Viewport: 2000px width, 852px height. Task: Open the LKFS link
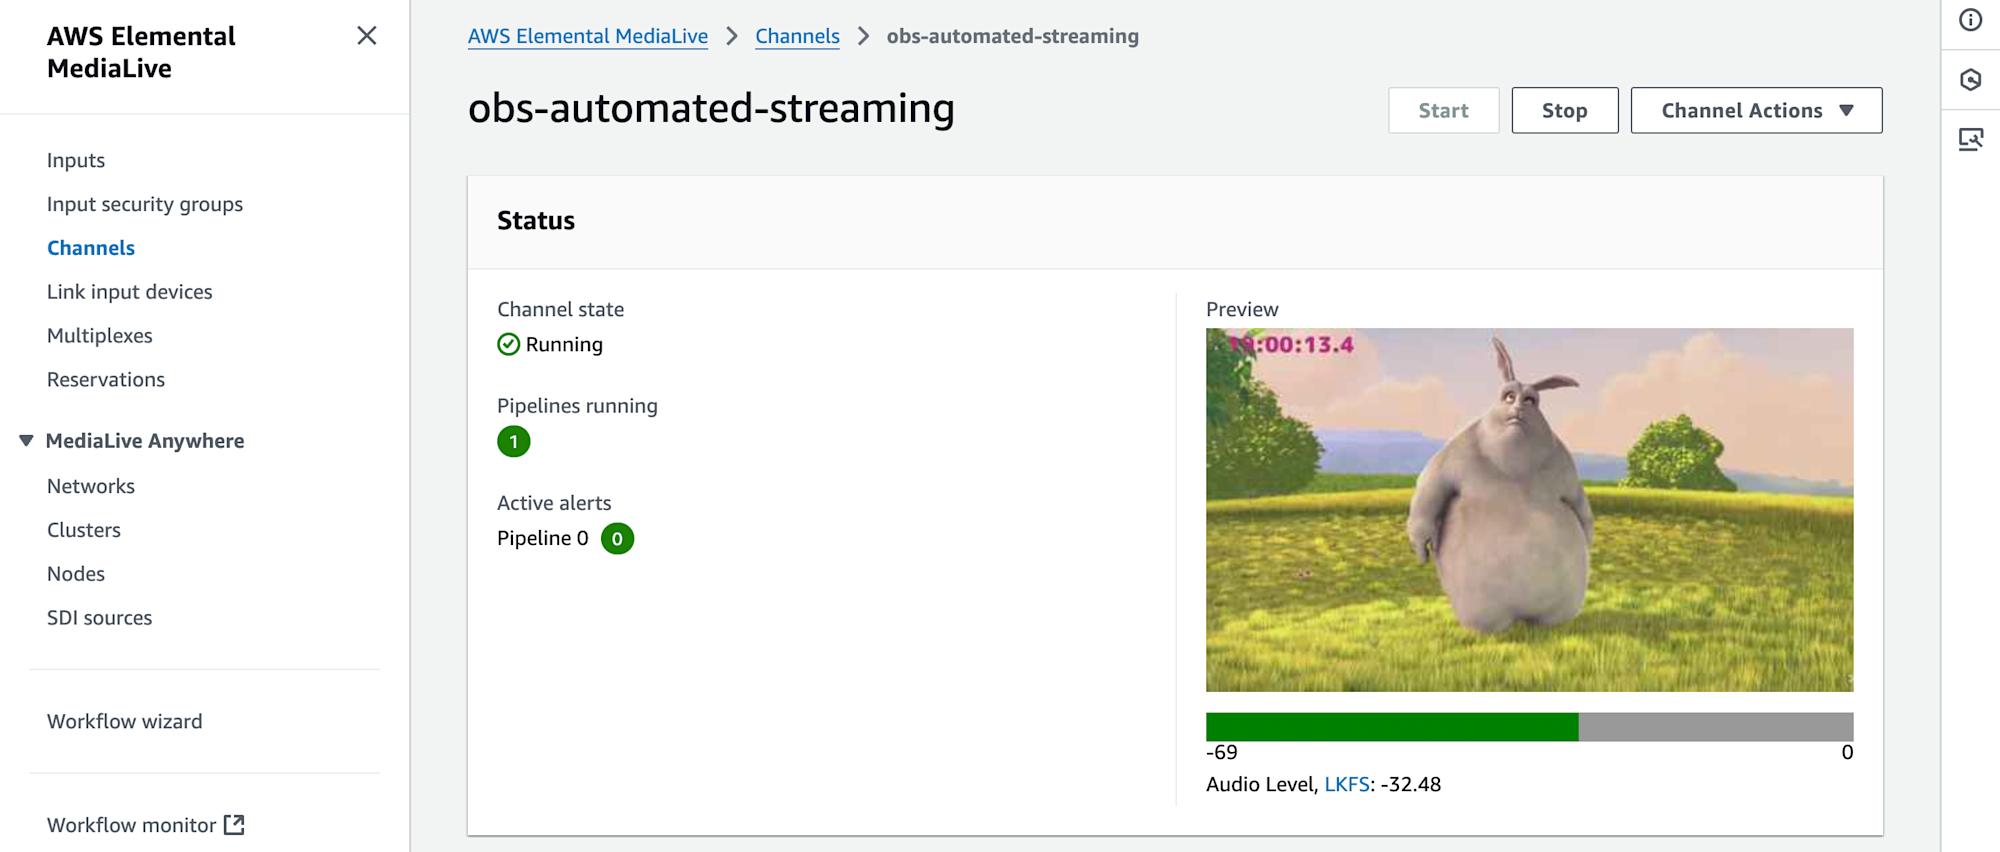1346,784
